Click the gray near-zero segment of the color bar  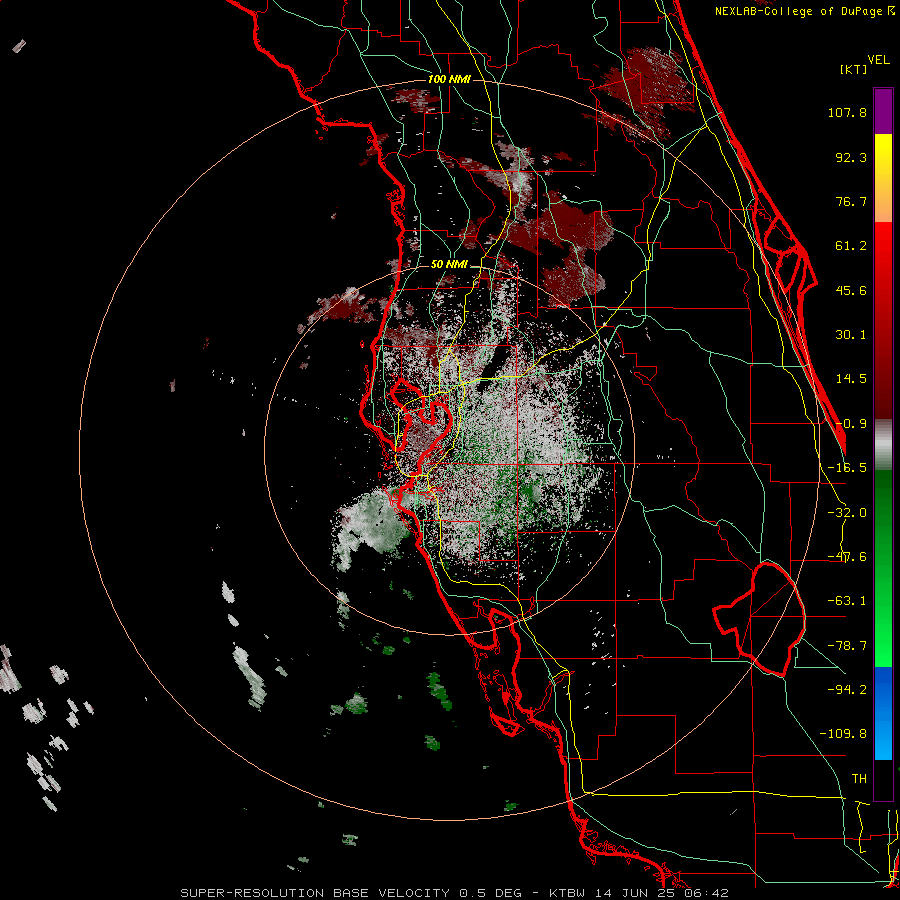(883, 444)
